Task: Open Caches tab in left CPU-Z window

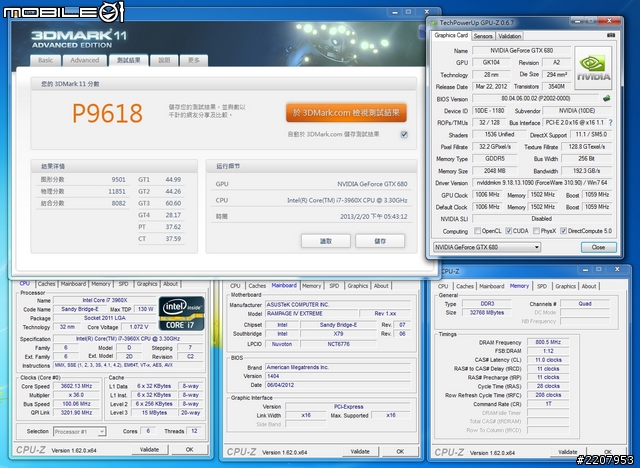Action: 47,284
